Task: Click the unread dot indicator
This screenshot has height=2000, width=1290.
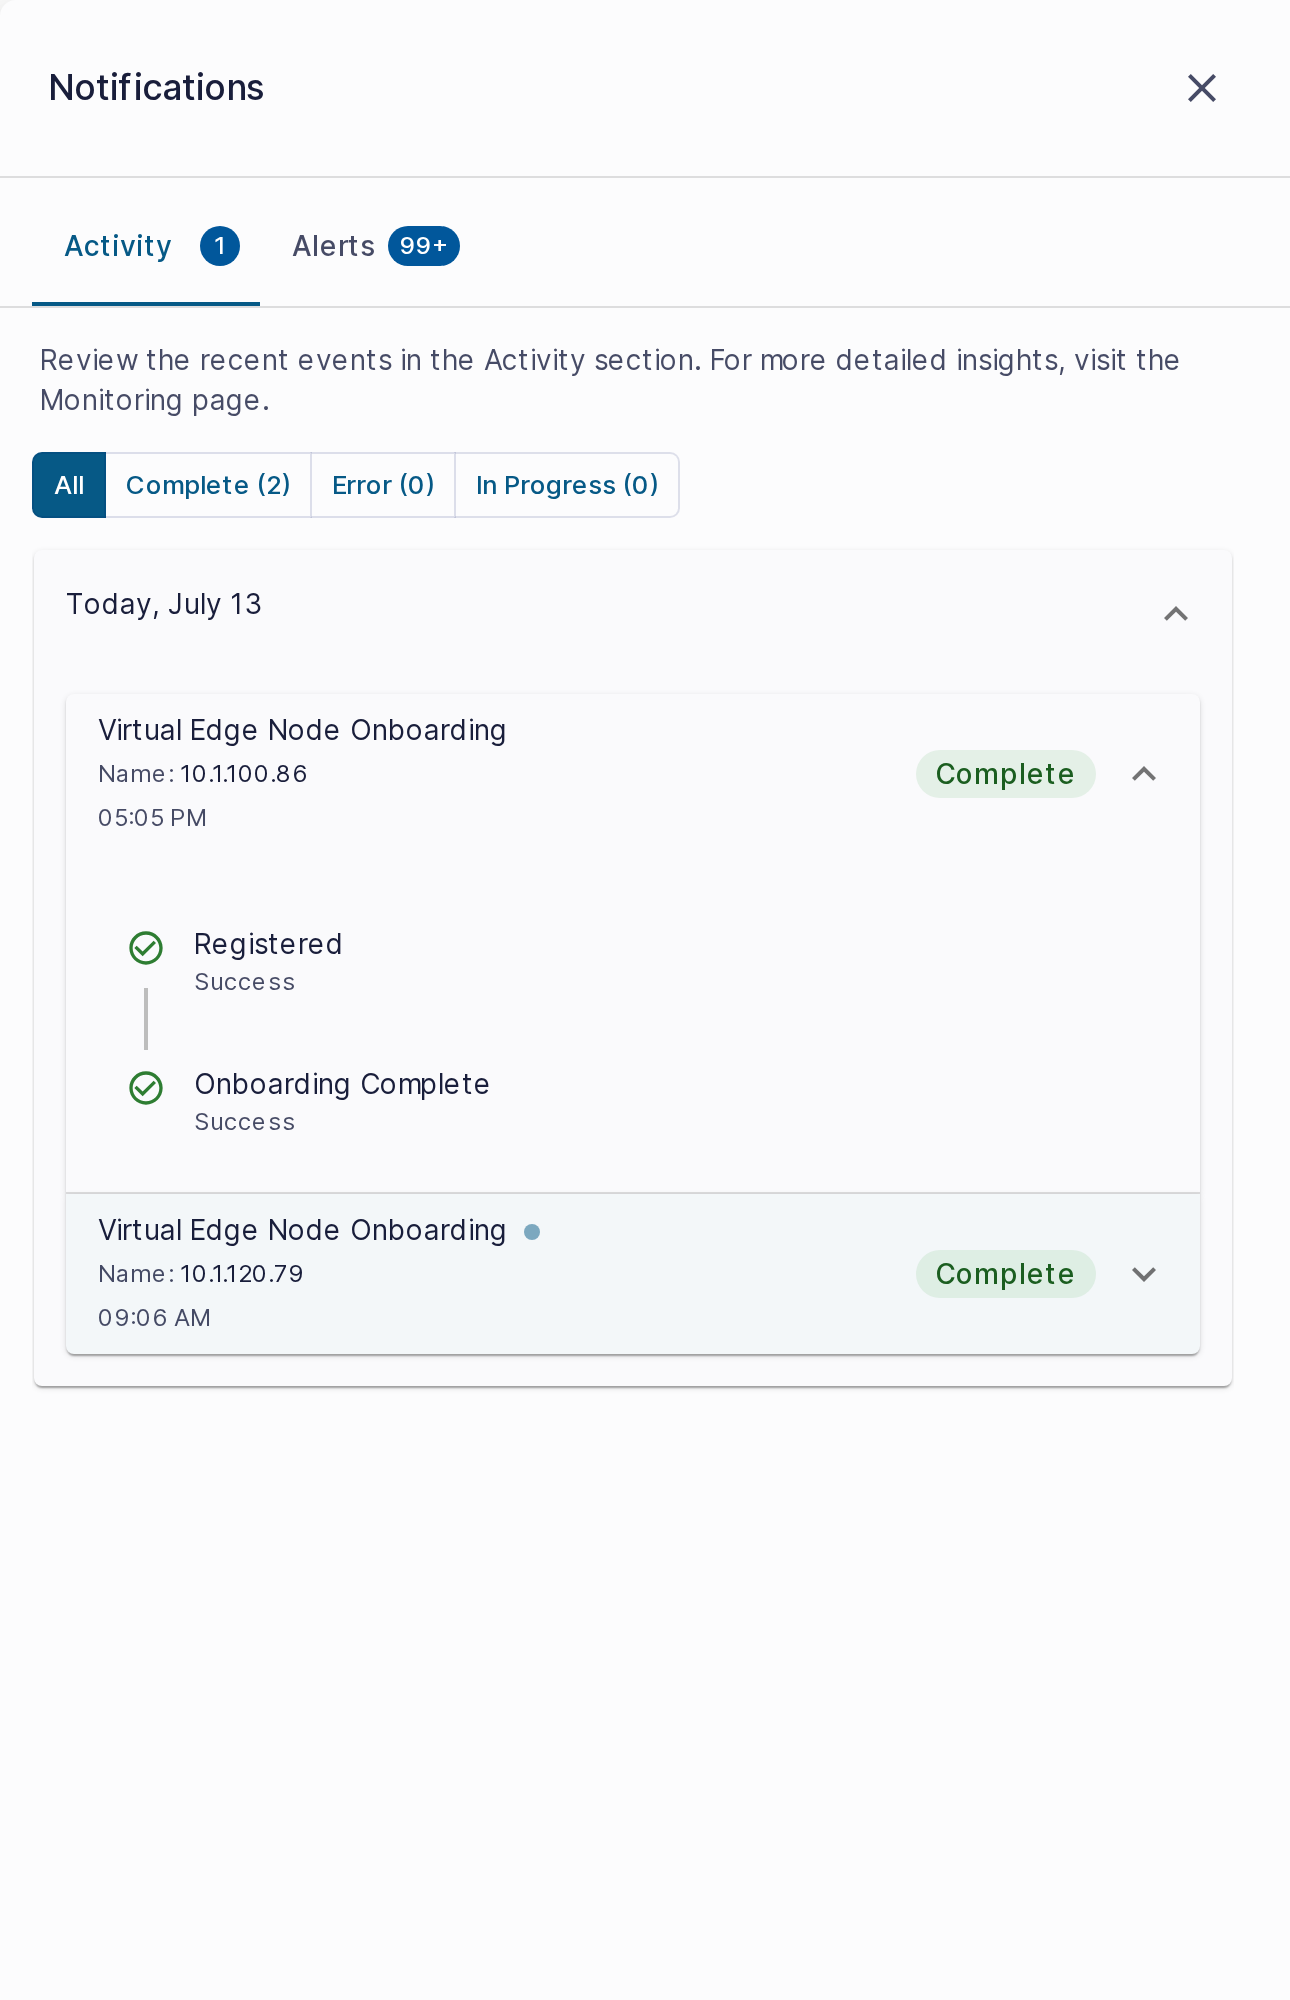Action: click(x=532, y=1232)
